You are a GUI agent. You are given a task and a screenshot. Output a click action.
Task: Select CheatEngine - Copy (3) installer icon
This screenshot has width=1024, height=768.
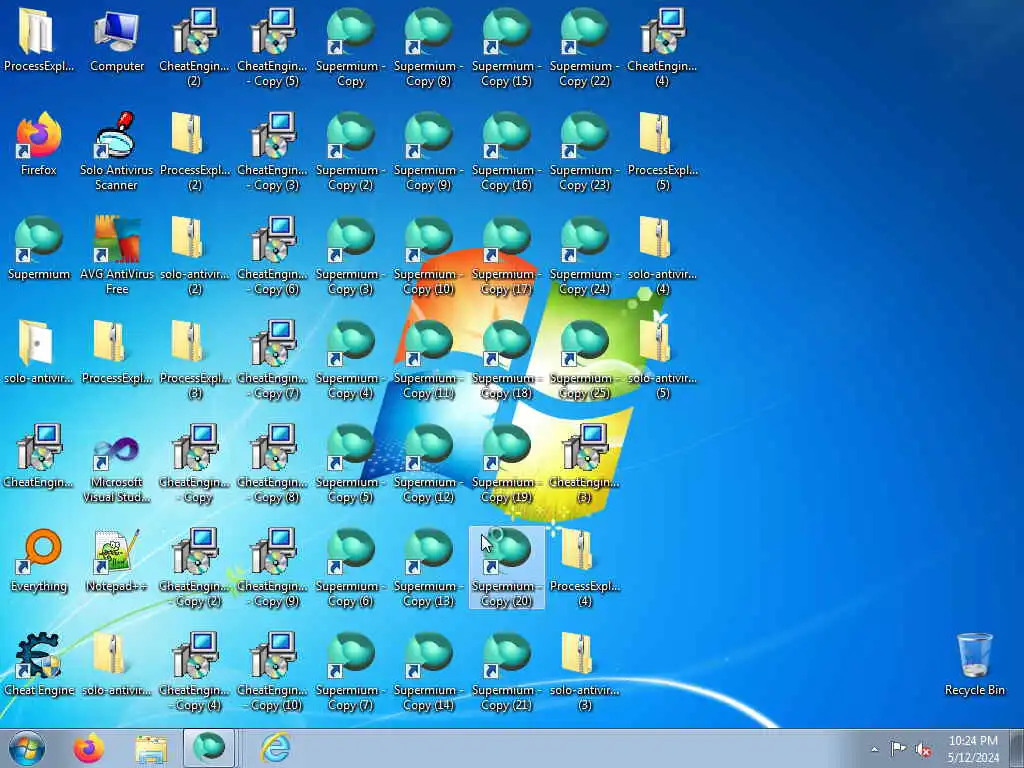(272, 152)
